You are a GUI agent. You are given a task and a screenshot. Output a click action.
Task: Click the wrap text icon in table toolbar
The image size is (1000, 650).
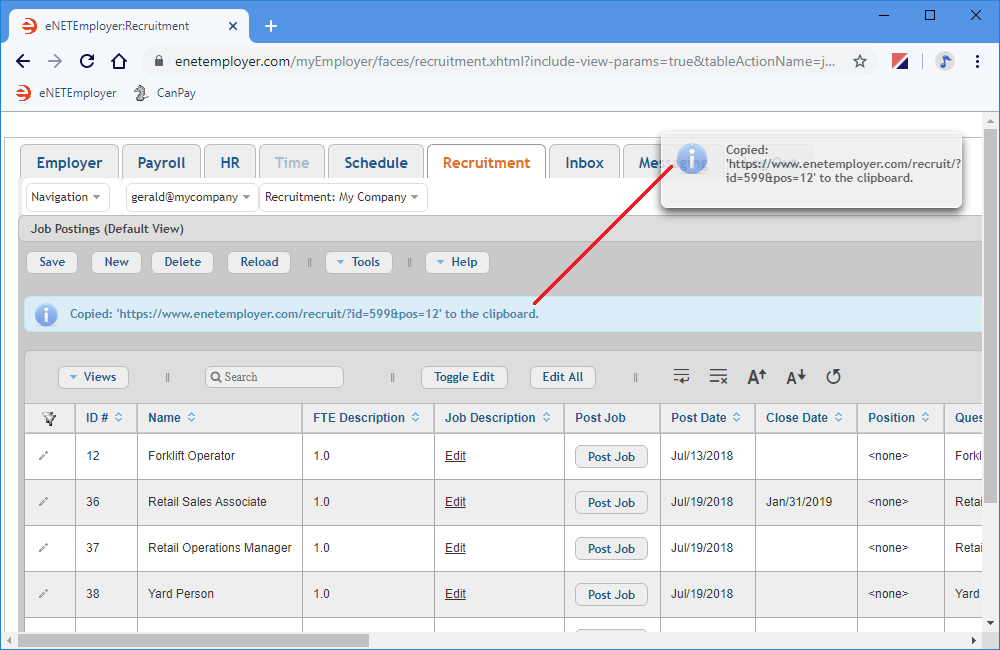tap(681, 377)
